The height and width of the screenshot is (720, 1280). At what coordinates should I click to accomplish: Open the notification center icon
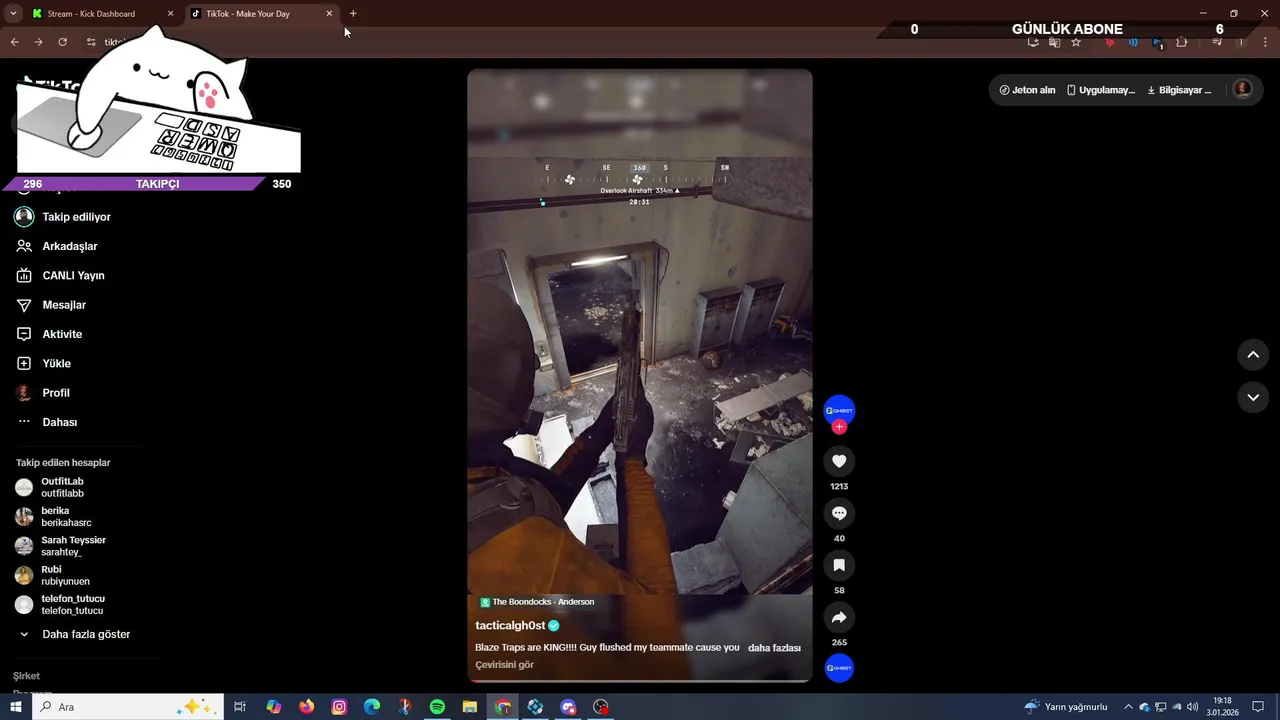[1258, 707]
